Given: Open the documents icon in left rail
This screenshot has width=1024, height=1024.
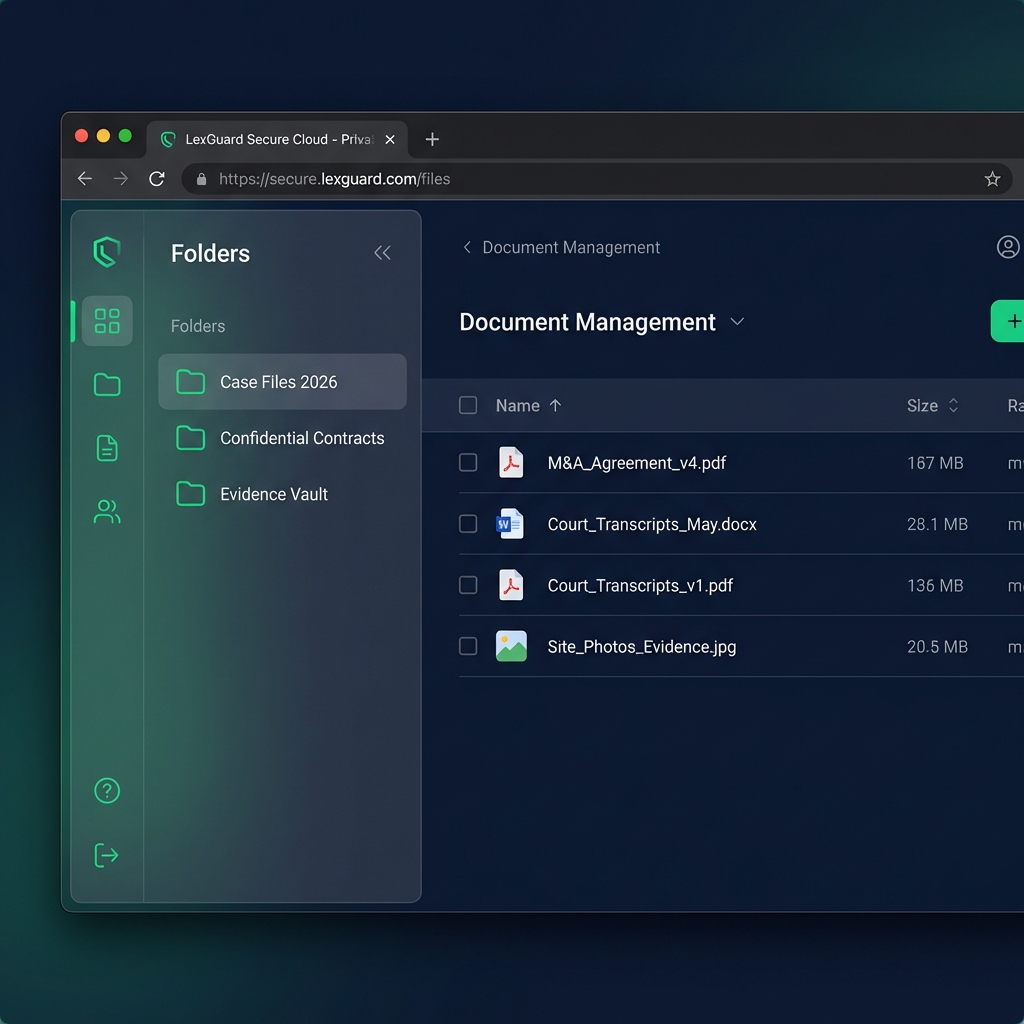Looking at the screenshot, I should pos(107,448).
